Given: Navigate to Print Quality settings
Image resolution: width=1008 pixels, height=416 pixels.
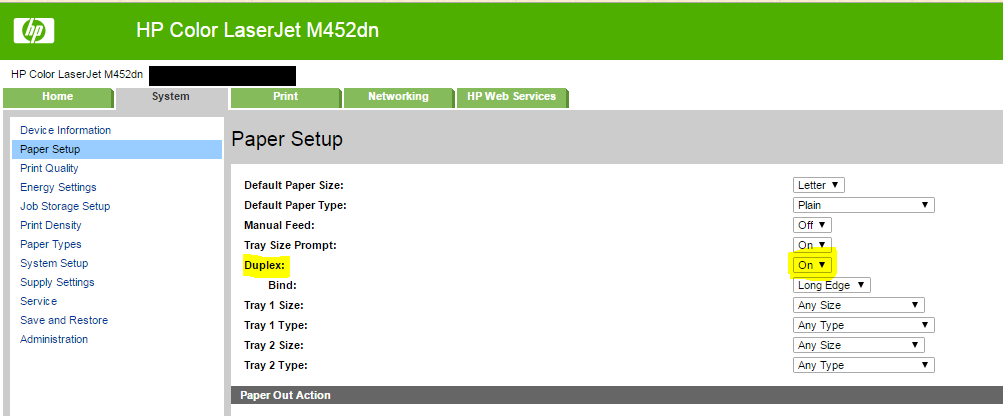Looking at the screenshot, I should coord(49,168).
